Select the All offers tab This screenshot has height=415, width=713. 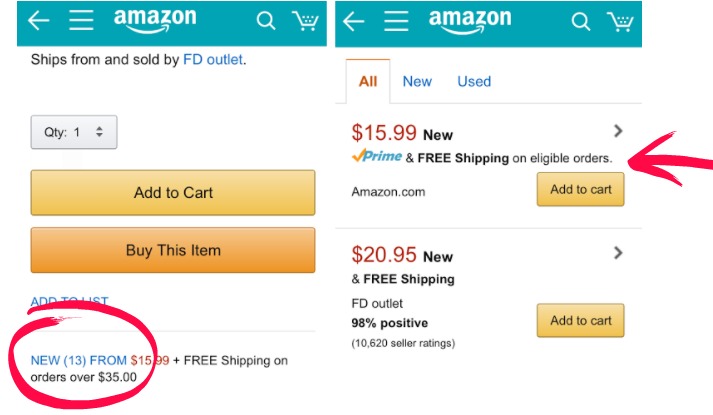(x=368, y=82)
